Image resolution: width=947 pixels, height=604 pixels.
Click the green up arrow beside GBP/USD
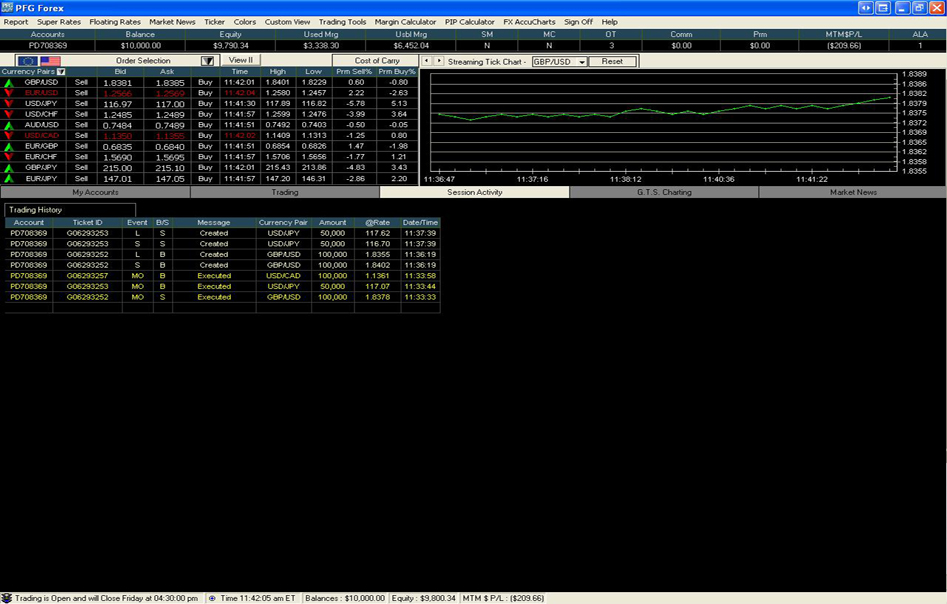8,83
